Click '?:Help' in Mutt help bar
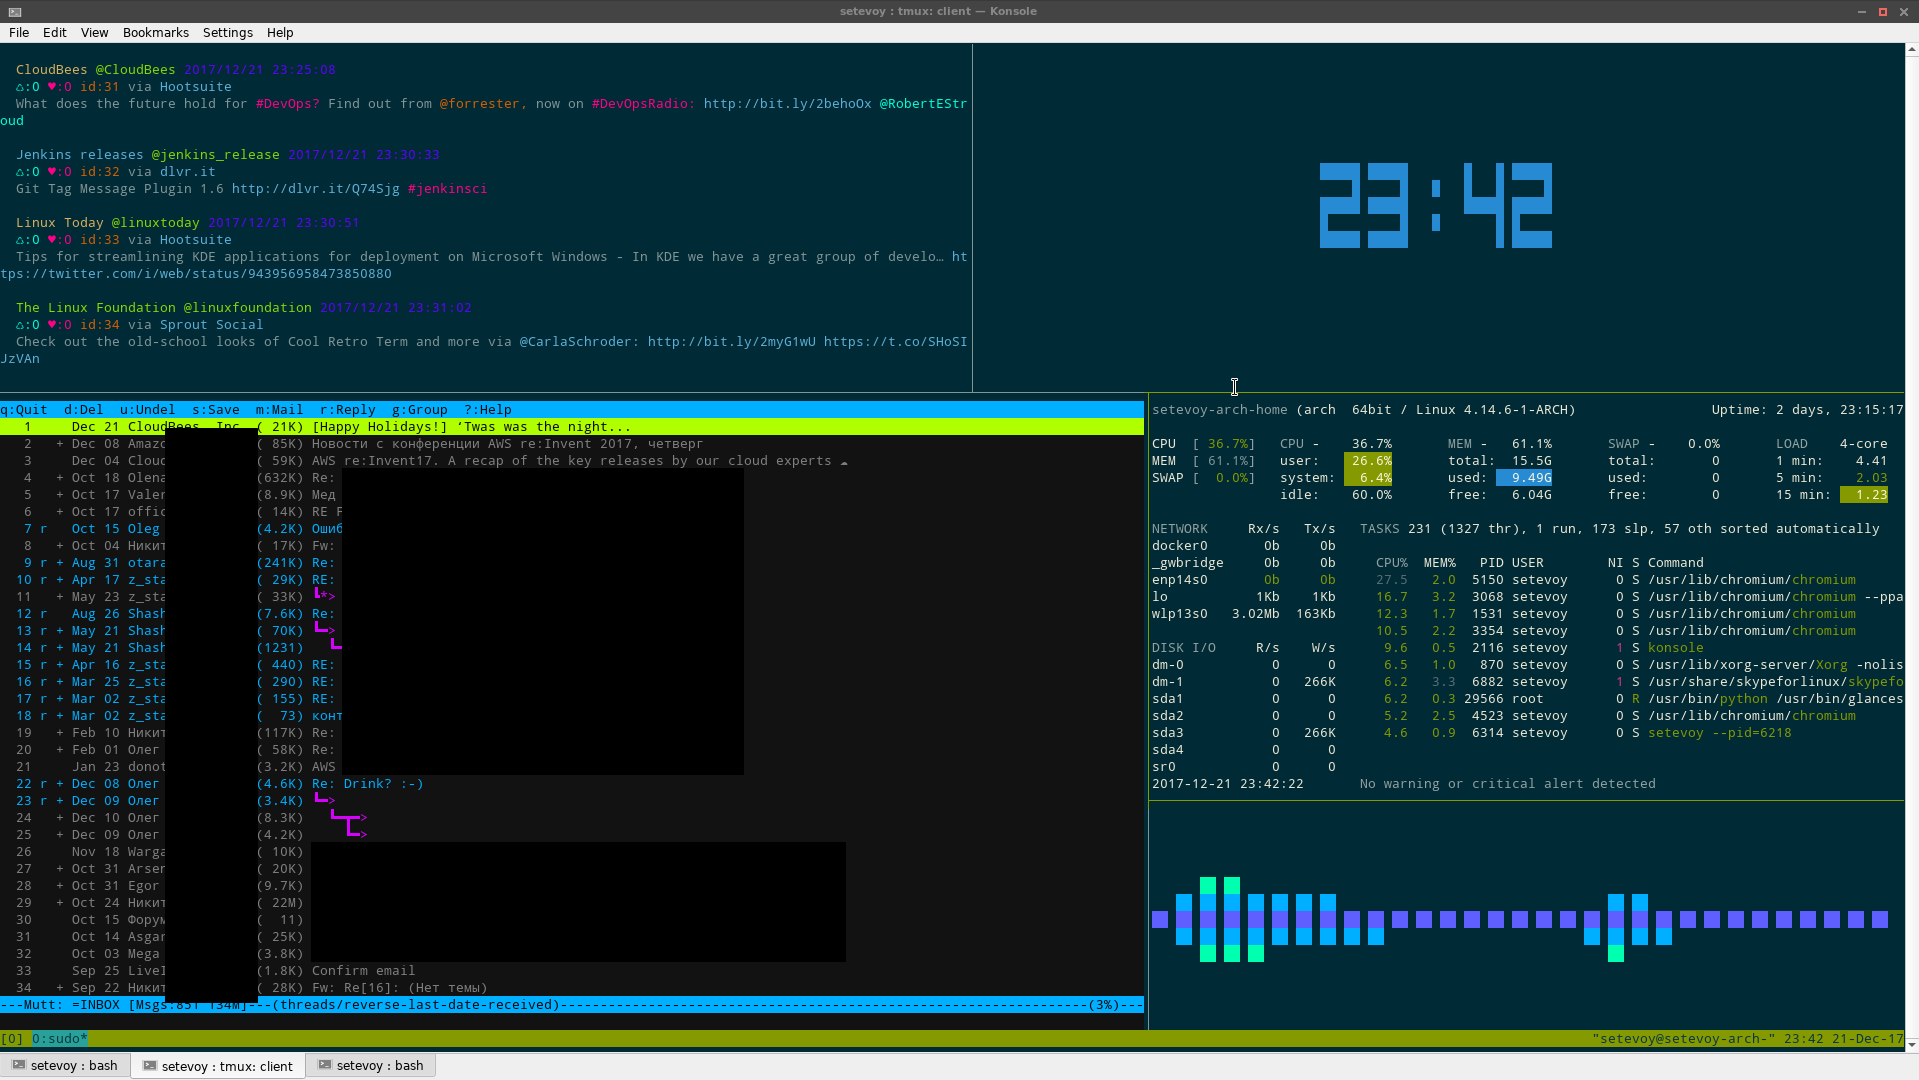 click(487, 409)
